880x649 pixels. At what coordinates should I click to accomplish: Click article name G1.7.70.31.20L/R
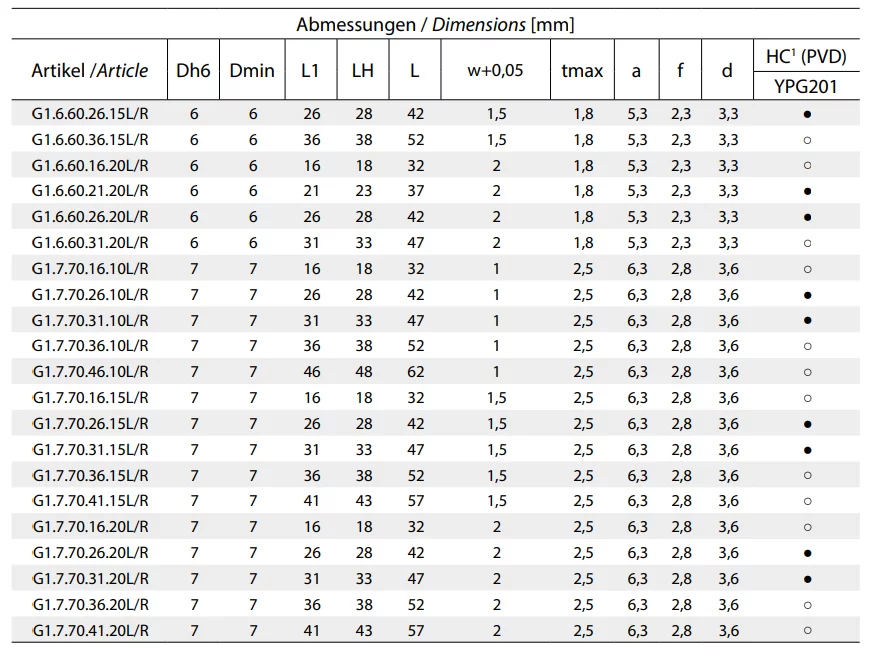90,579
